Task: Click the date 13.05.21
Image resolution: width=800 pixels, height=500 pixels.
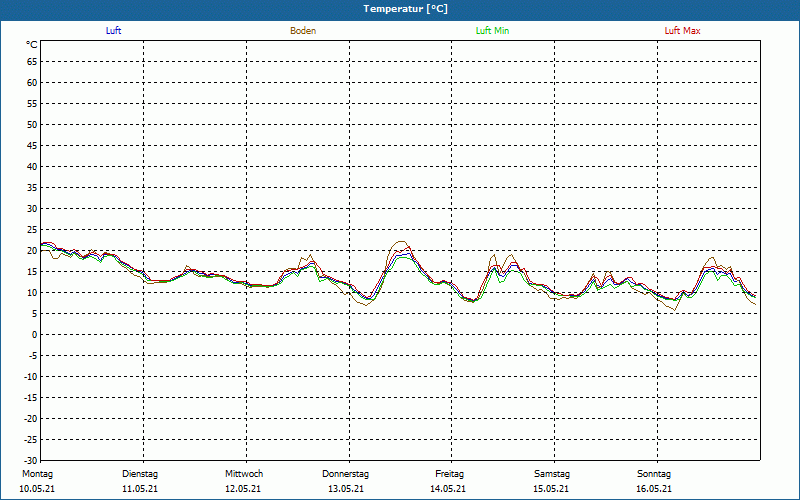Action: pos(346,489)
